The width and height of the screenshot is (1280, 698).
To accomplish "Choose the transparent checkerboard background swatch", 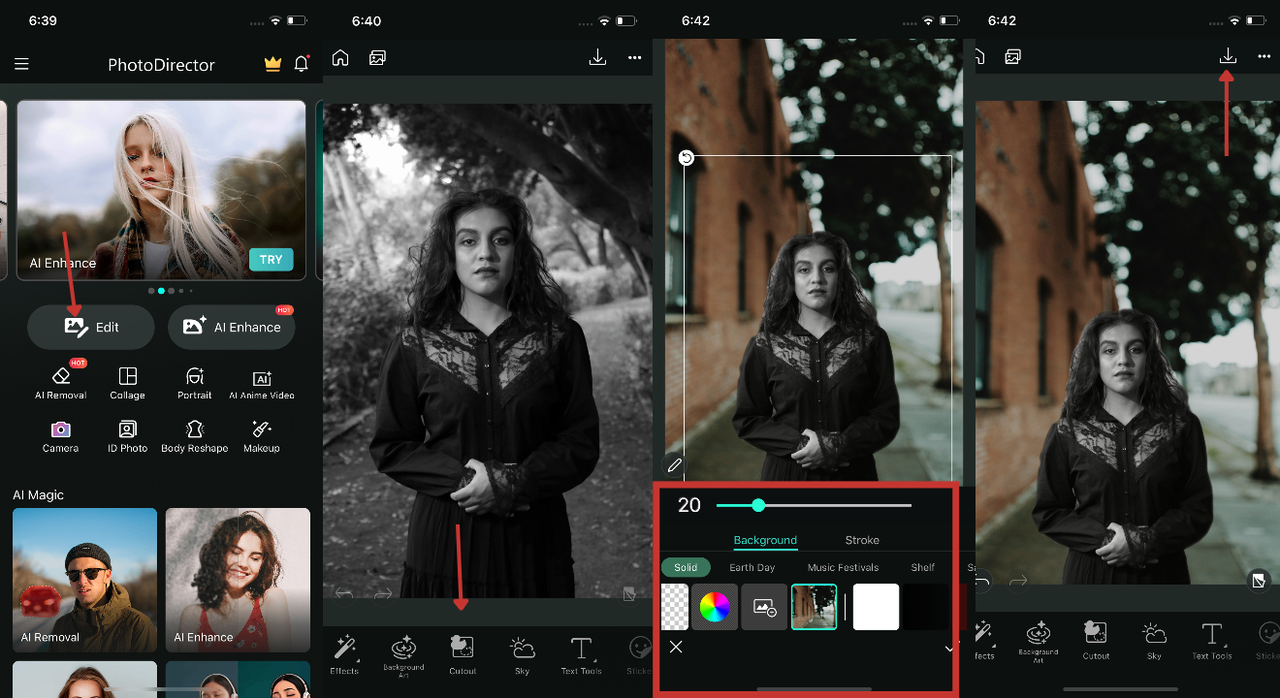I will click(x=675, y=607).
